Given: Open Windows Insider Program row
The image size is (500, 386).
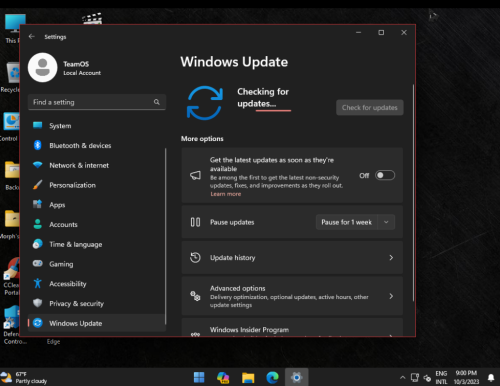Looking at the screenshot, I should click(292, 327).
